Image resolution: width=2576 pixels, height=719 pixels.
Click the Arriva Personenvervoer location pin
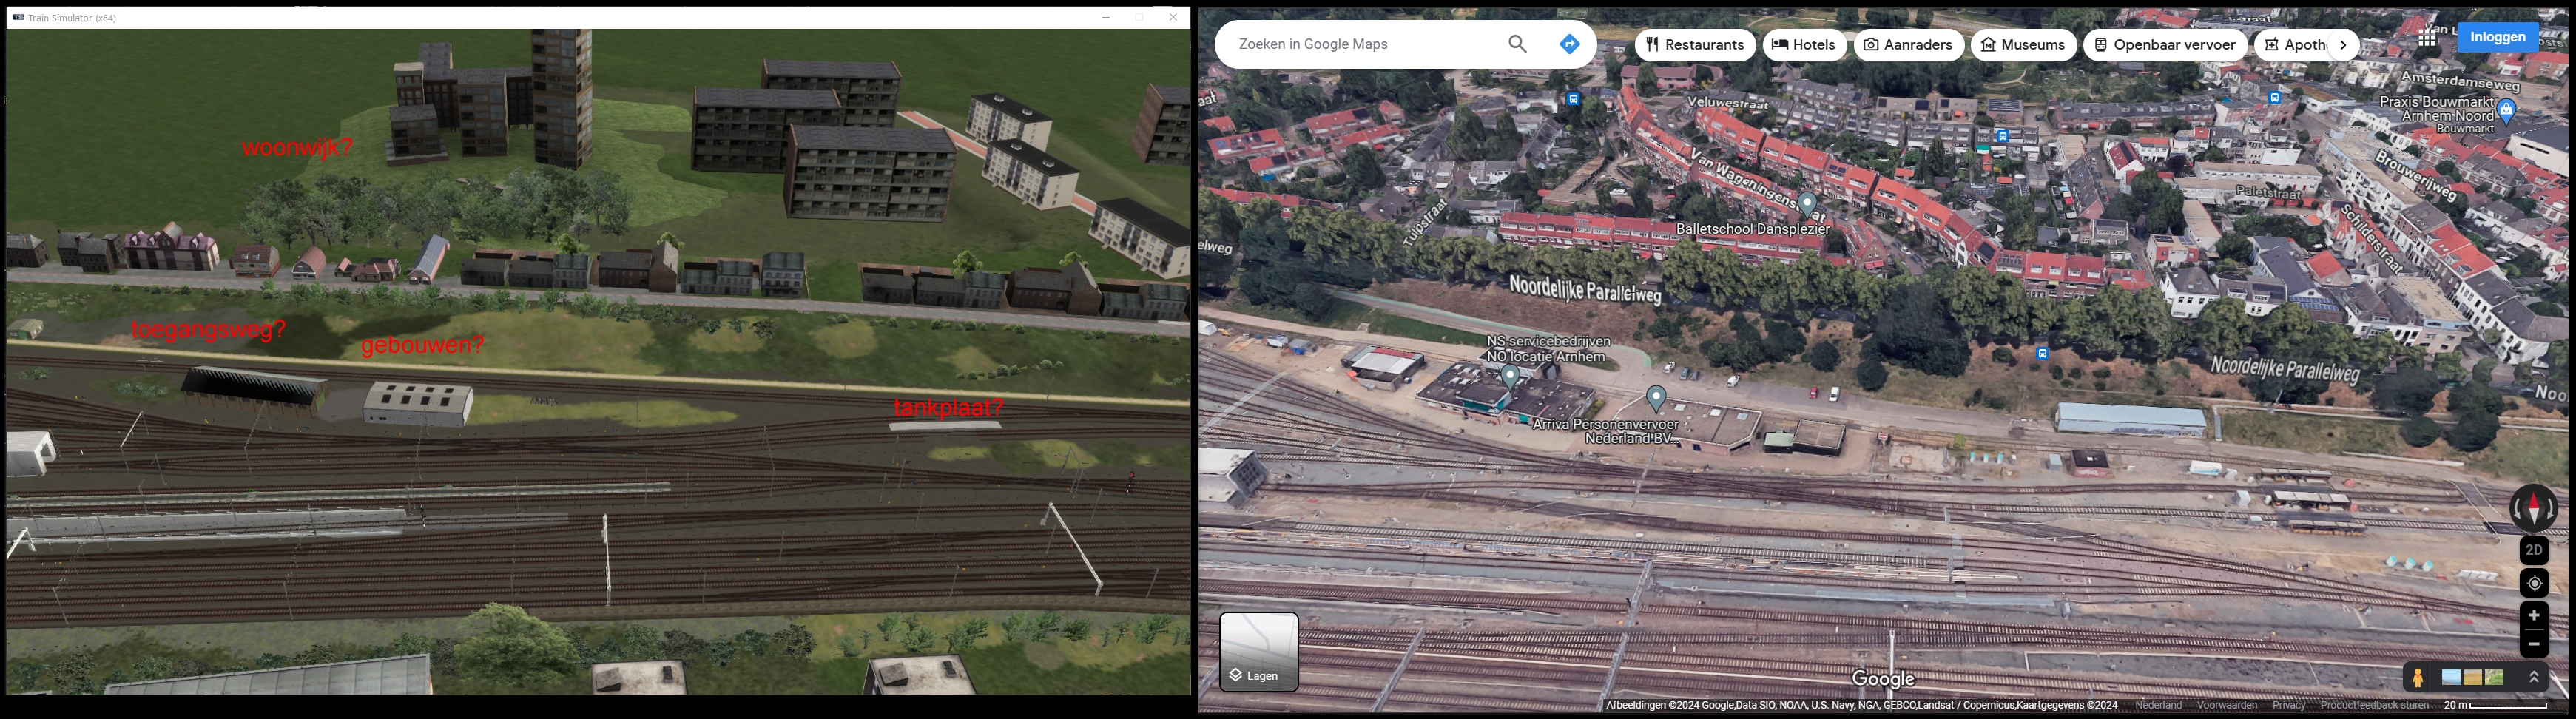click(1656, 399)
